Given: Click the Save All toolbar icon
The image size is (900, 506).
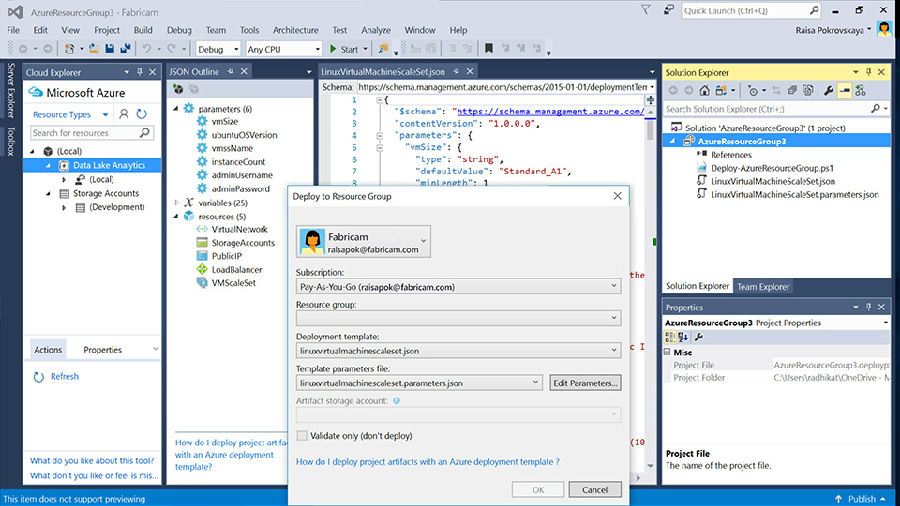Looking at the screenshot, I should pyautogui.click(x=125, y=49).
